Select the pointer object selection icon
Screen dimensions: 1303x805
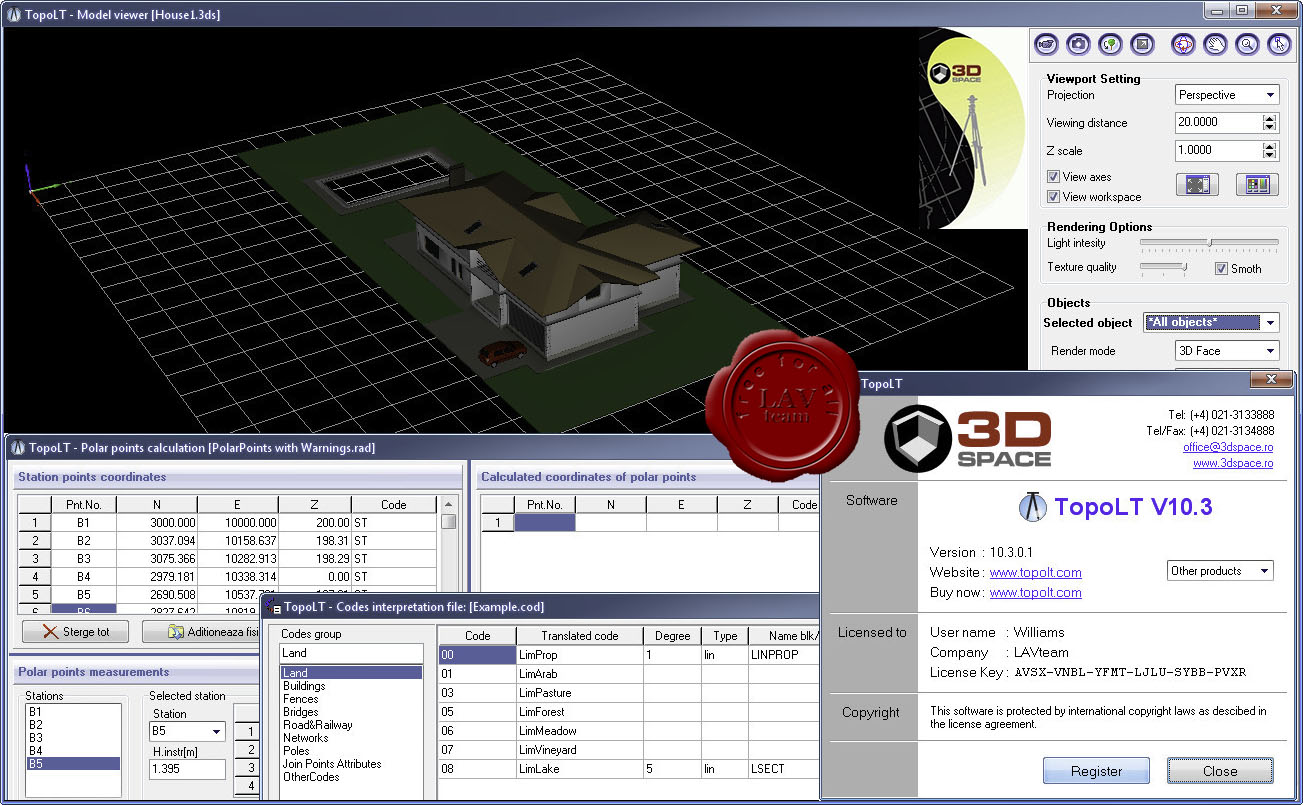(x=1279, y=44)
